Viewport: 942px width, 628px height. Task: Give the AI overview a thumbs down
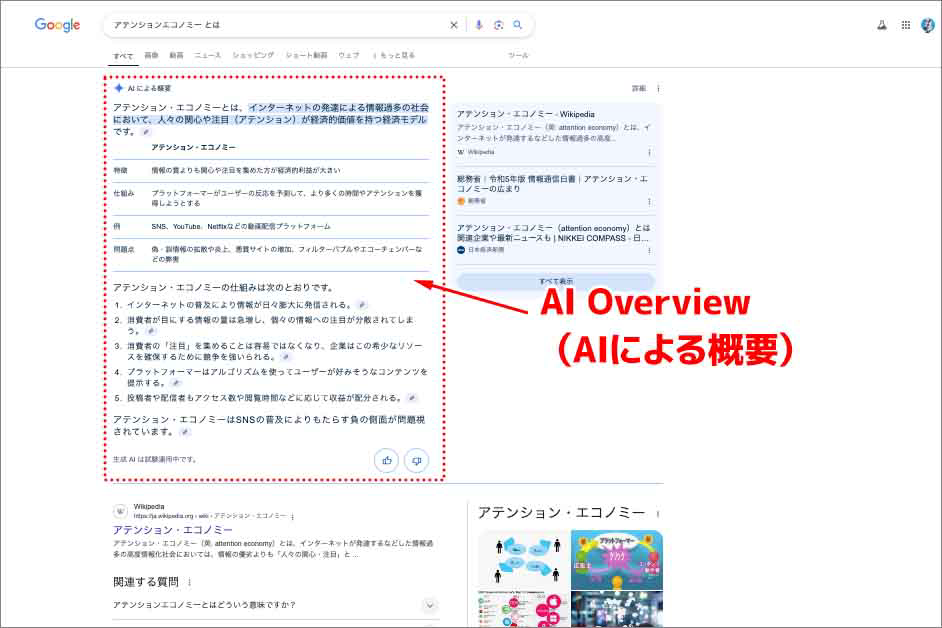(x=416, y=460)
